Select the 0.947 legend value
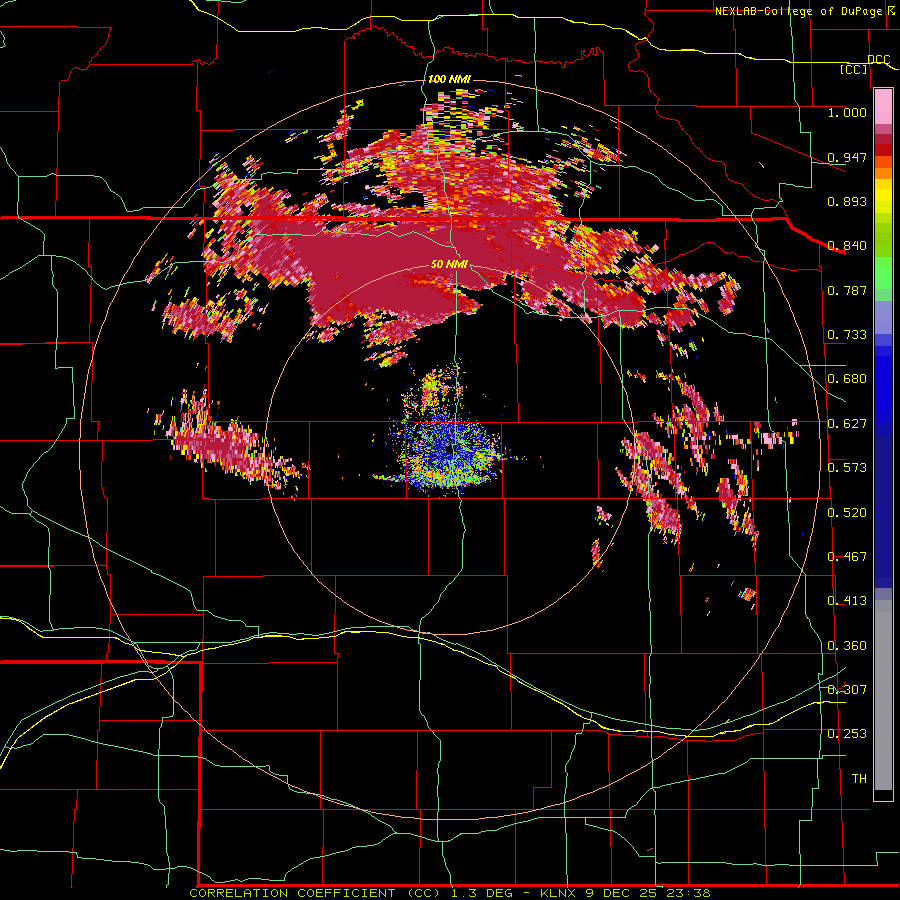This screenshot has height=900, width=900. tap(847, 157)
